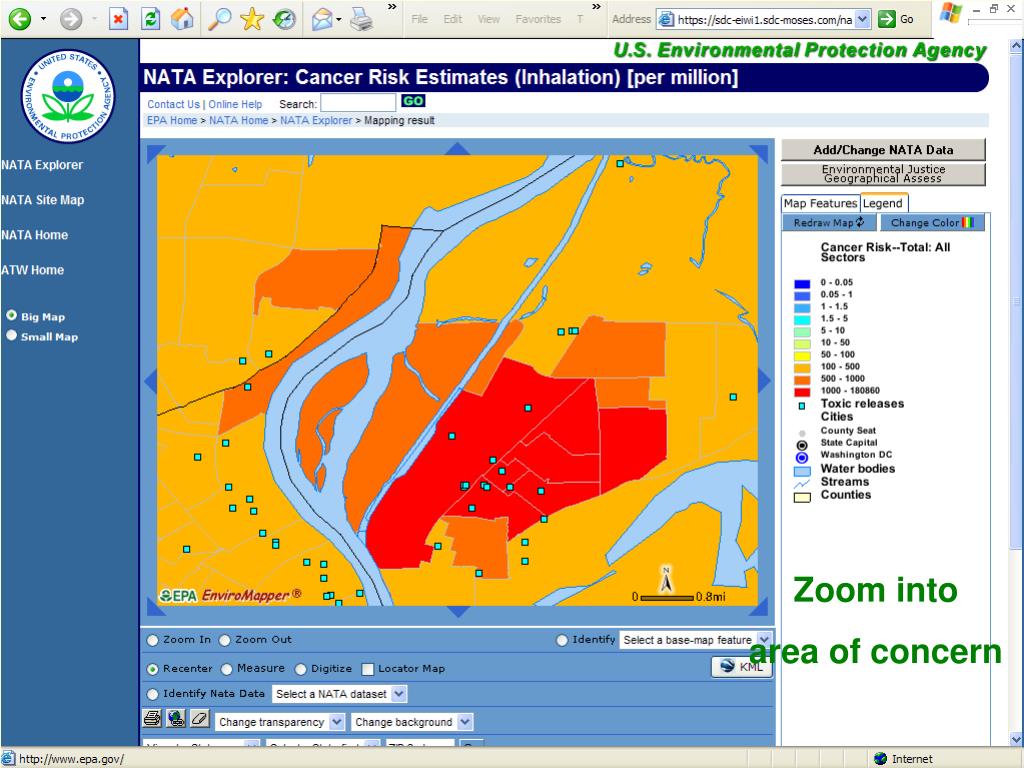Click the orange 500 - 1000 legend swatch
The width and height of the screenshot is (1024, 768).
[802, 380]
